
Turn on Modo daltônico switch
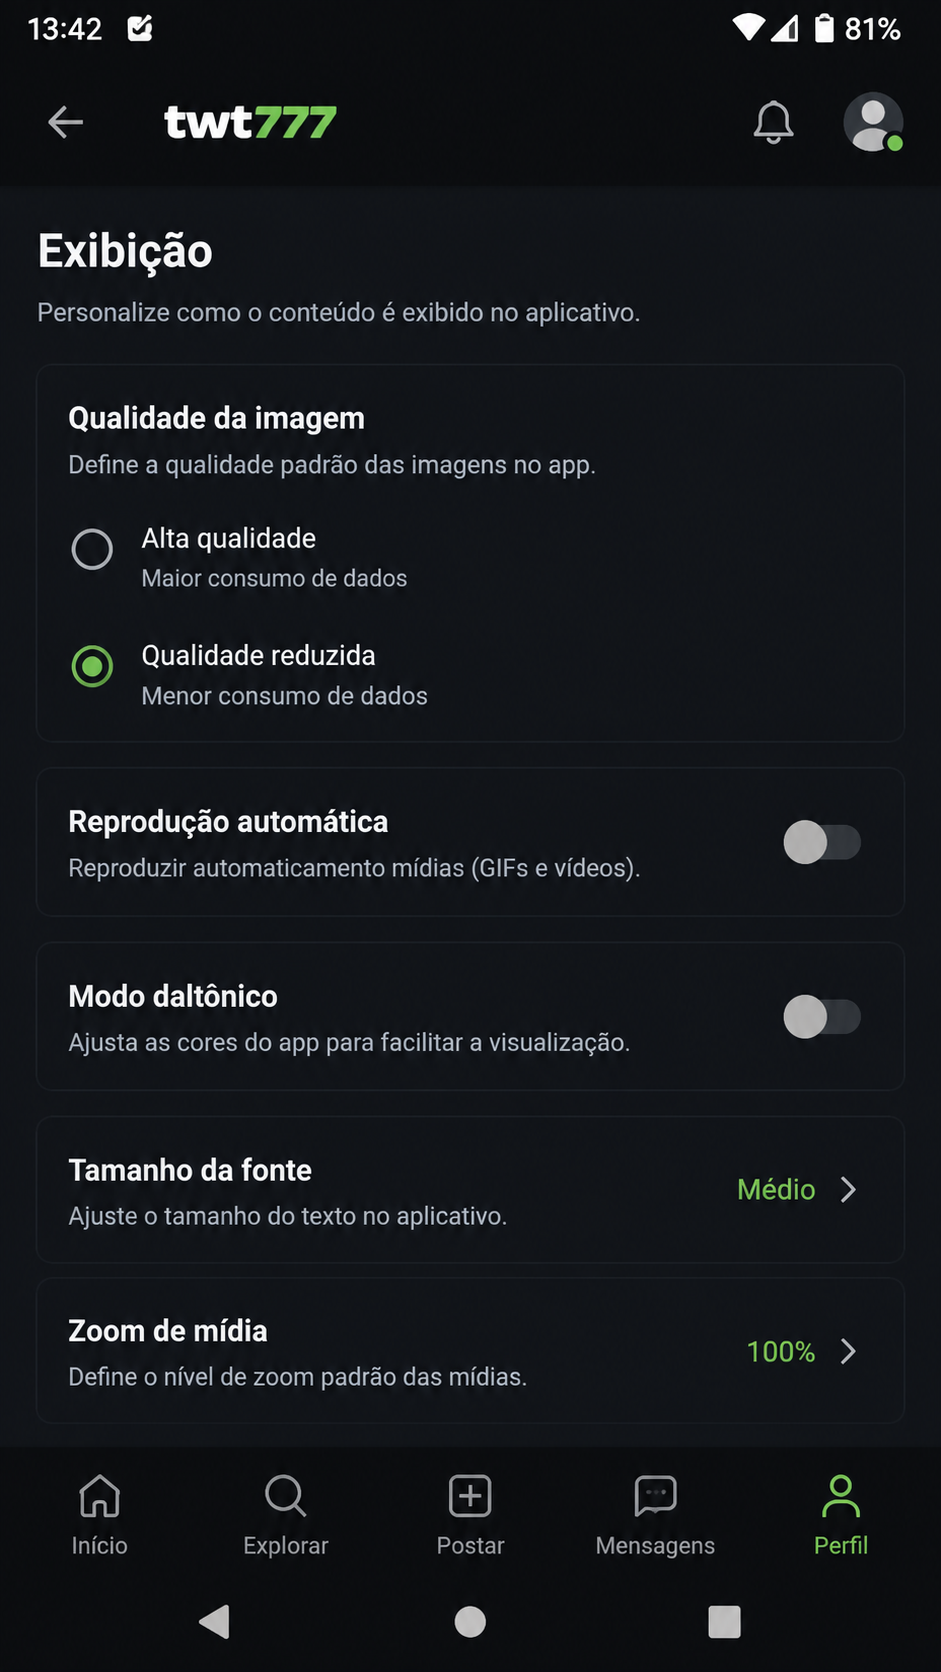[822, 1017]
